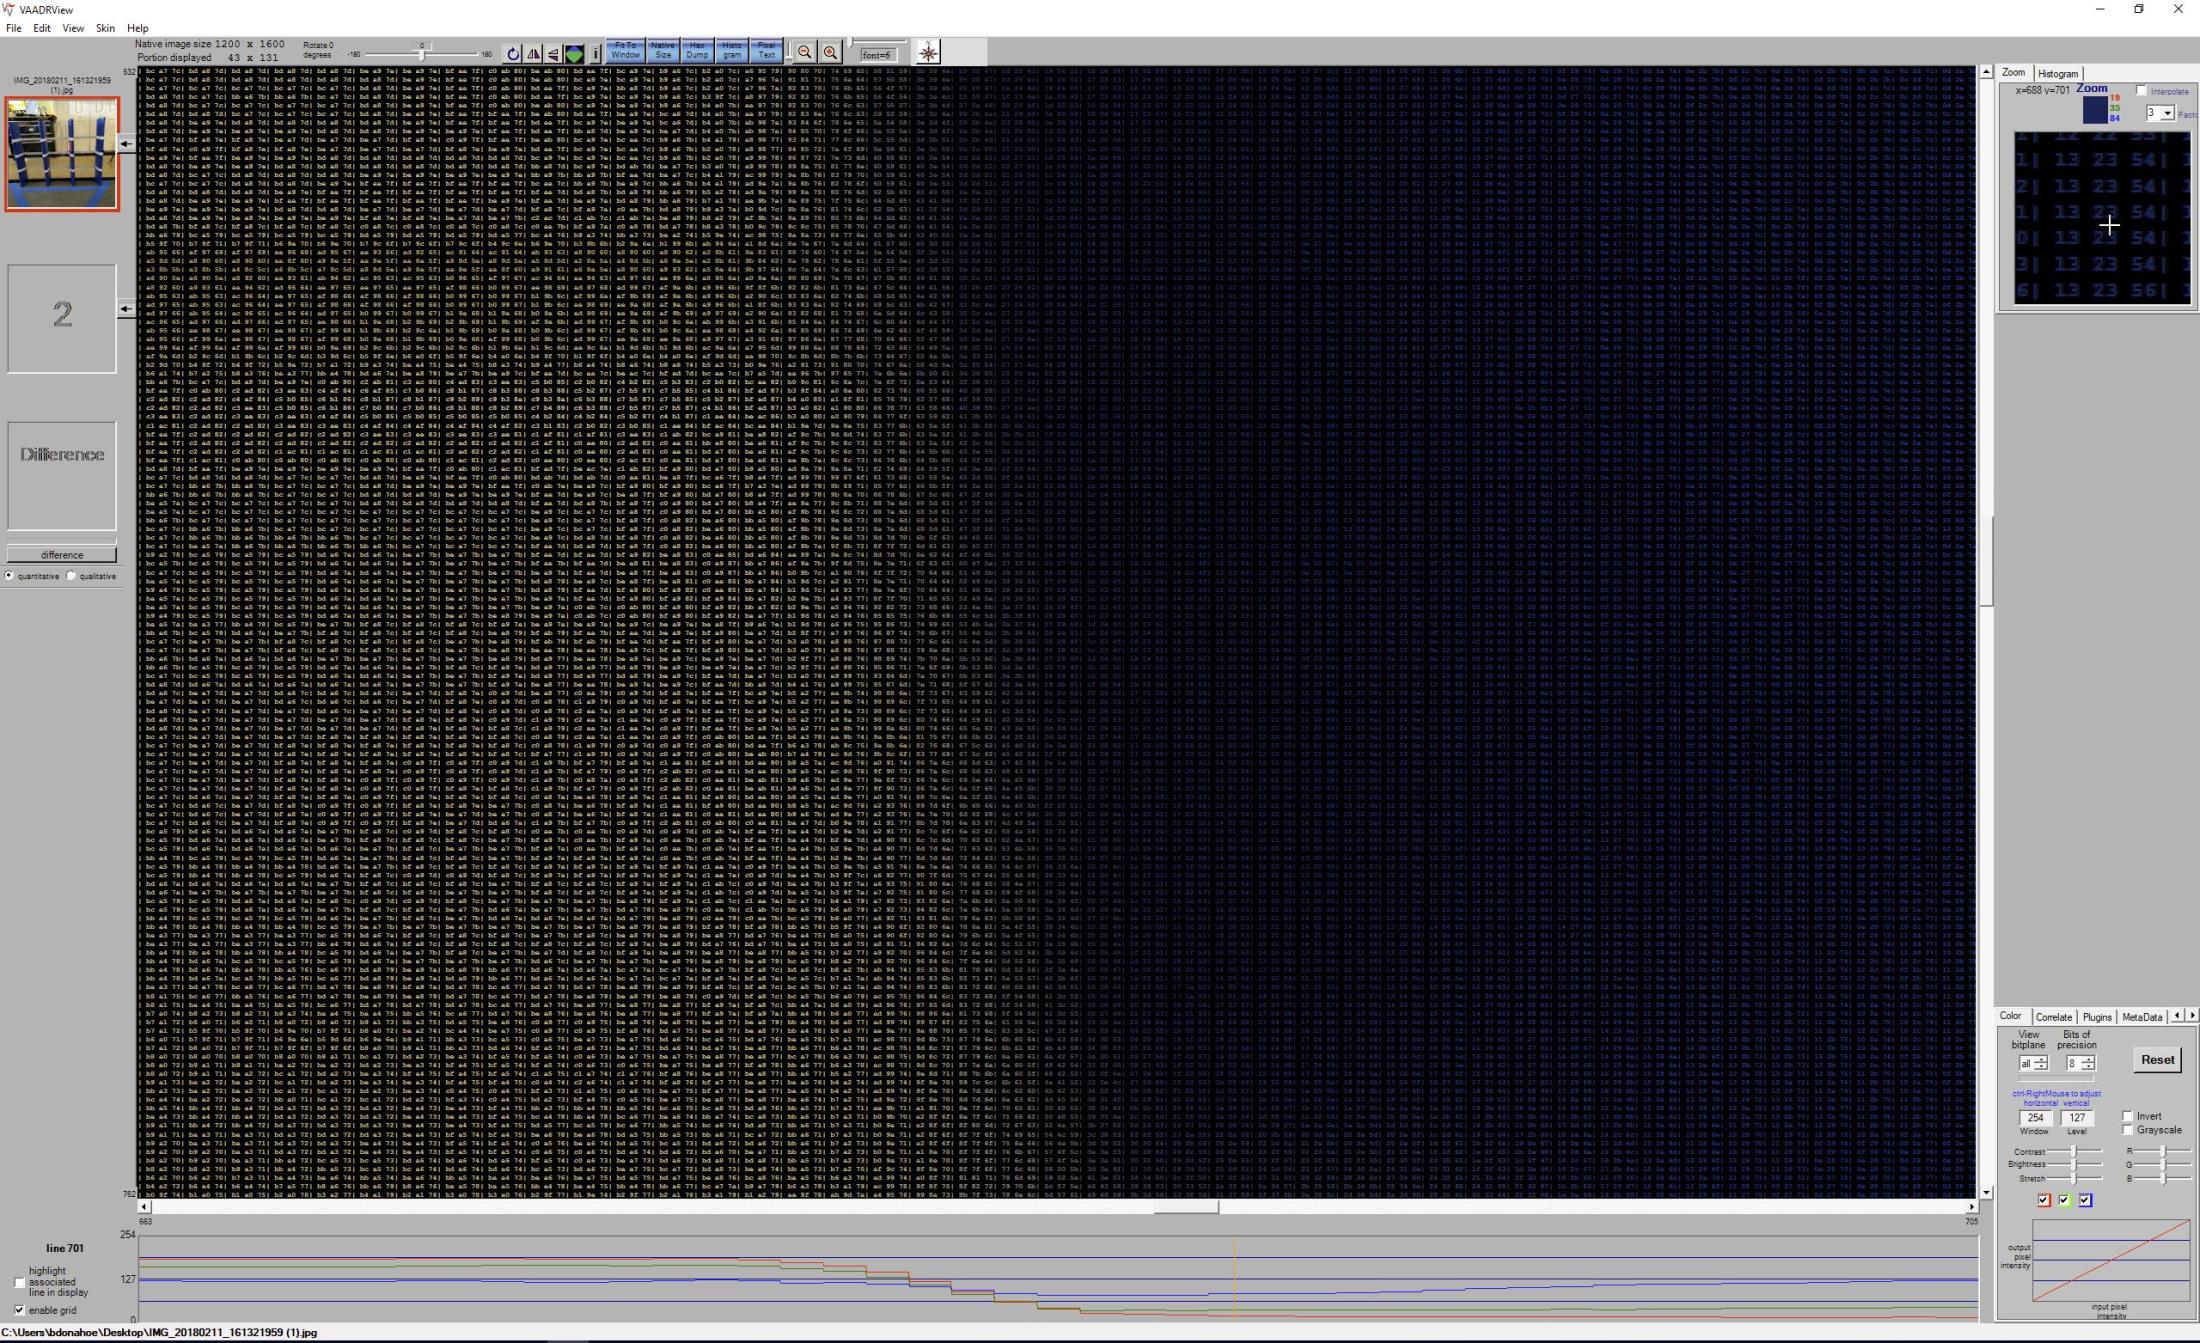Click Fit To Window button
The height and width of the screenshot is (1343, 2200).
pyautogui.click(x=625, y=50)
